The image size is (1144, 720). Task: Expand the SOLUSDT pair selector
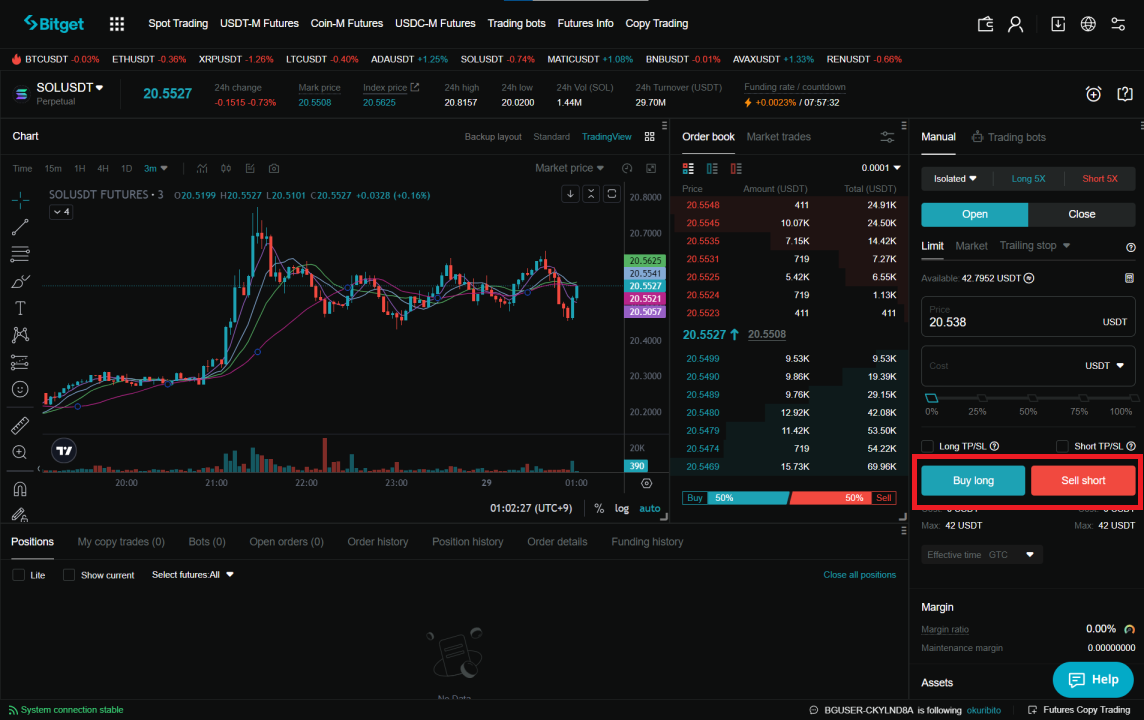pos(69,88)
